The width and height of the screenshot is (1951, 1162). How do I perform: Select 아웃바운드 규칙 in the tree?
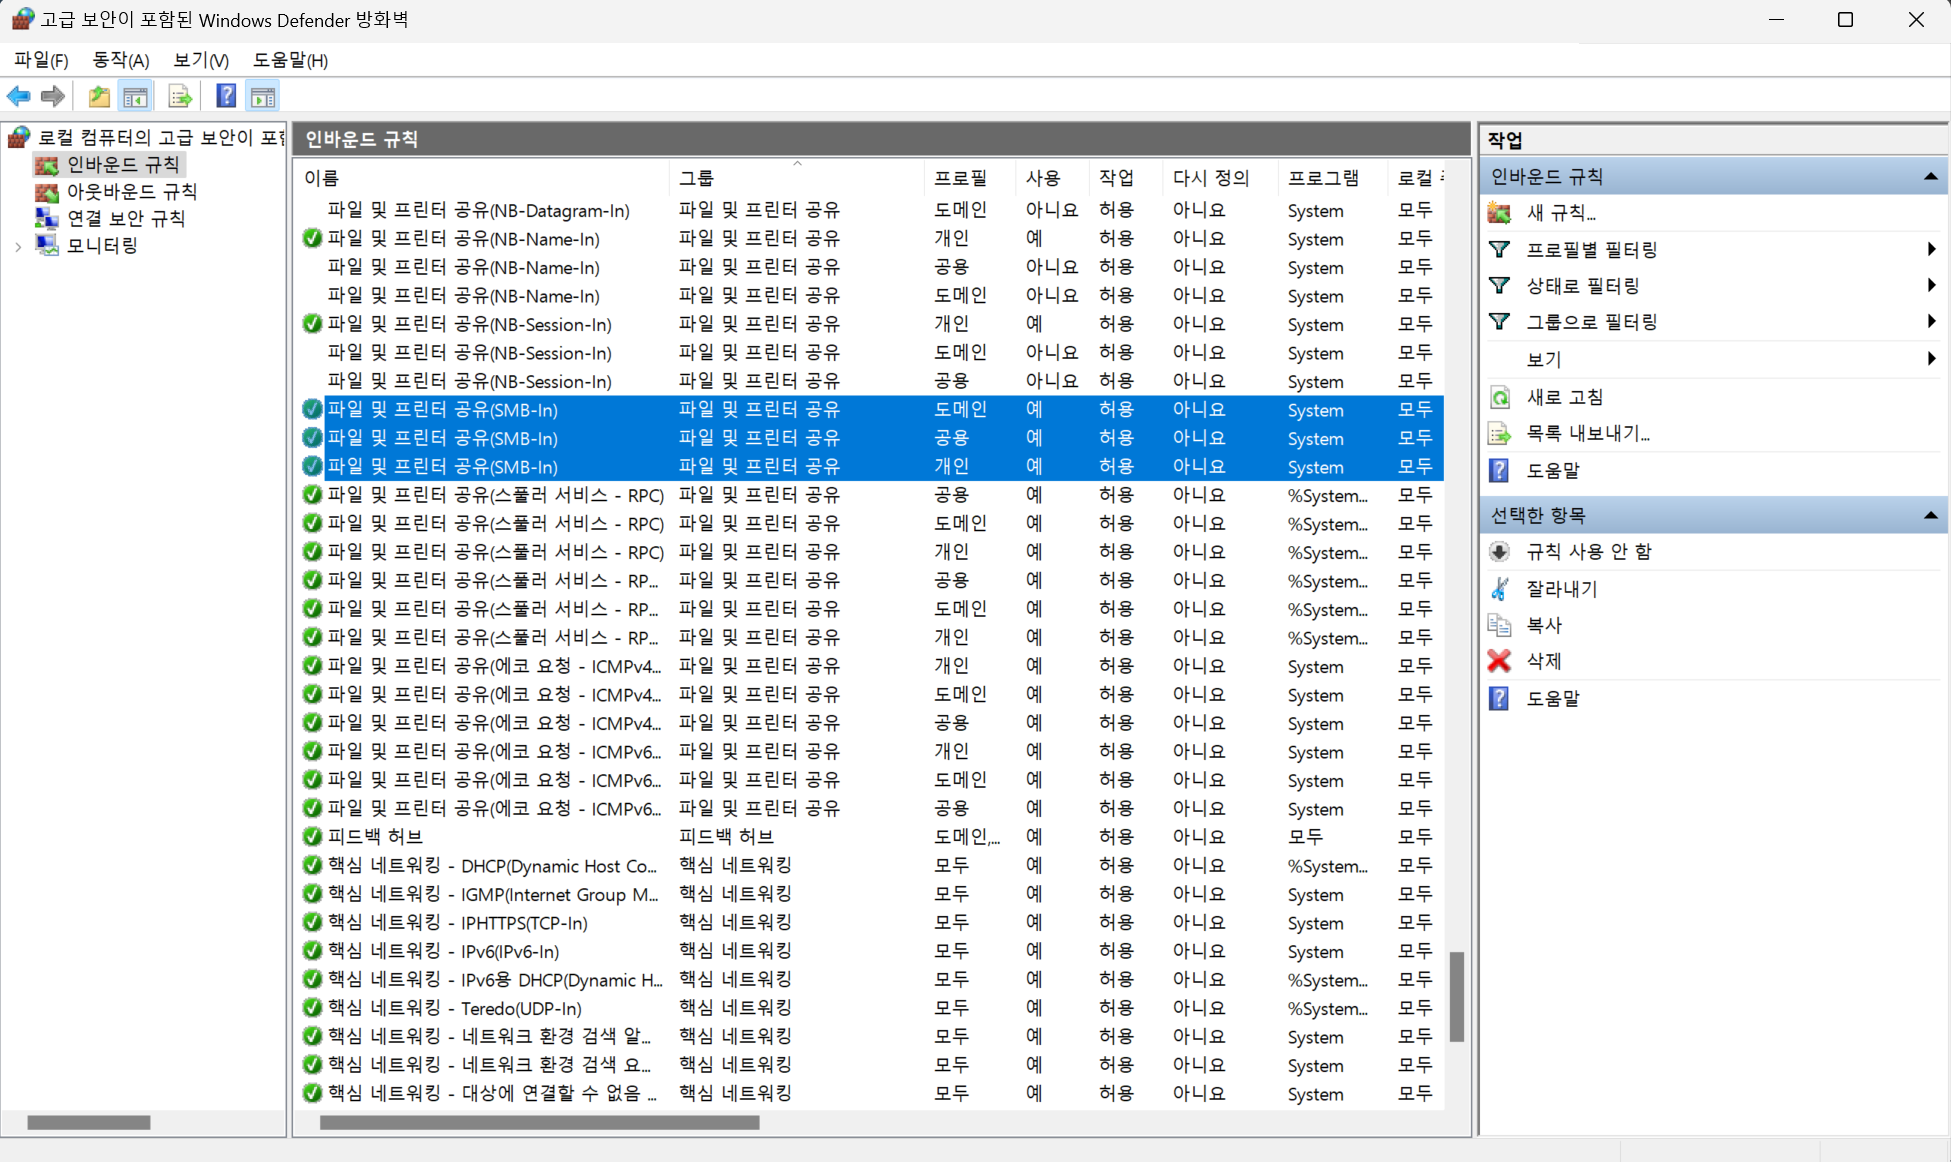tap(131, 191)
